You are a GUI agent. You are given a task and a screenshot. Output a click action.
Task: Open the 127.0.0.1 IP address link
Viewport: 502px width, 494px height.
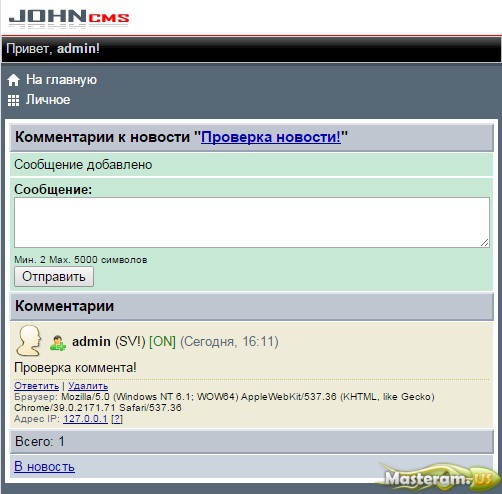click(85, 419)
